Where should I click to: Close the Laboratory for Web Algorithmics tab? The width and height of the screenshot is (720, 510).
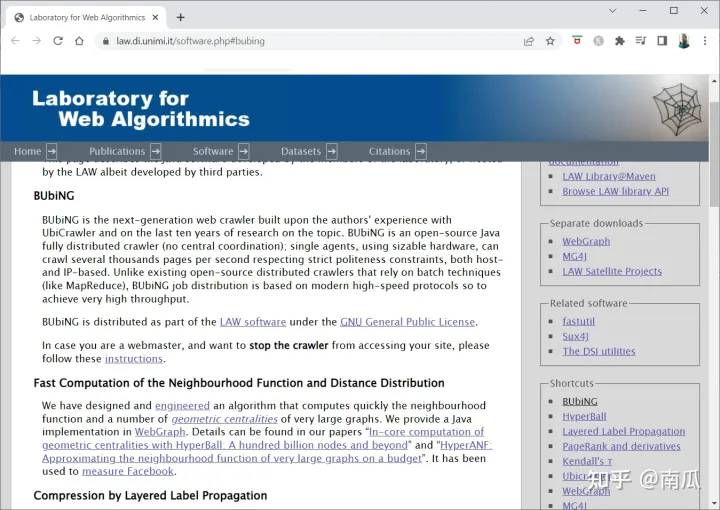pyautogui.click(x=155, y=17)
